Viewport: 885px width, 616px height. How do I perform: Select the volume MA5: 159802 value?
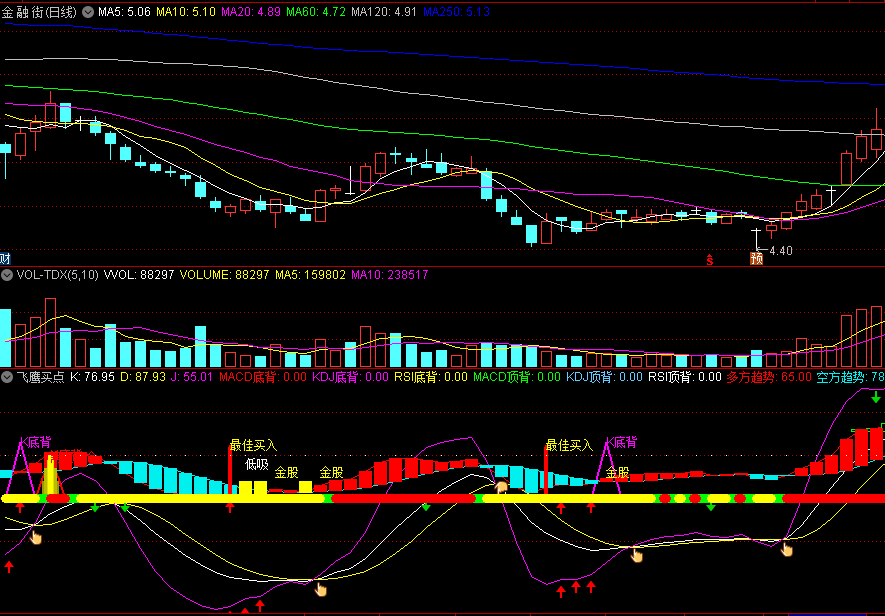(310, 275)
